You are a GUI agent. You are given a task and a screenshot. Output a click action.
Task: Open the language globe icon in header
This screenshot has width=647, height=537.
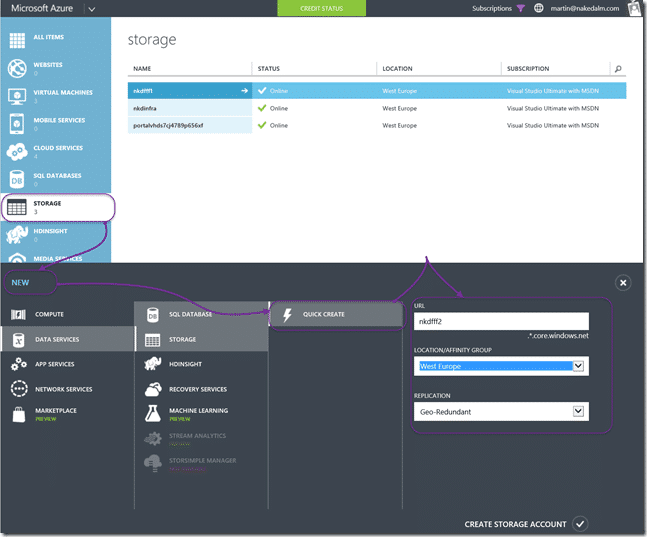[538, 8]
